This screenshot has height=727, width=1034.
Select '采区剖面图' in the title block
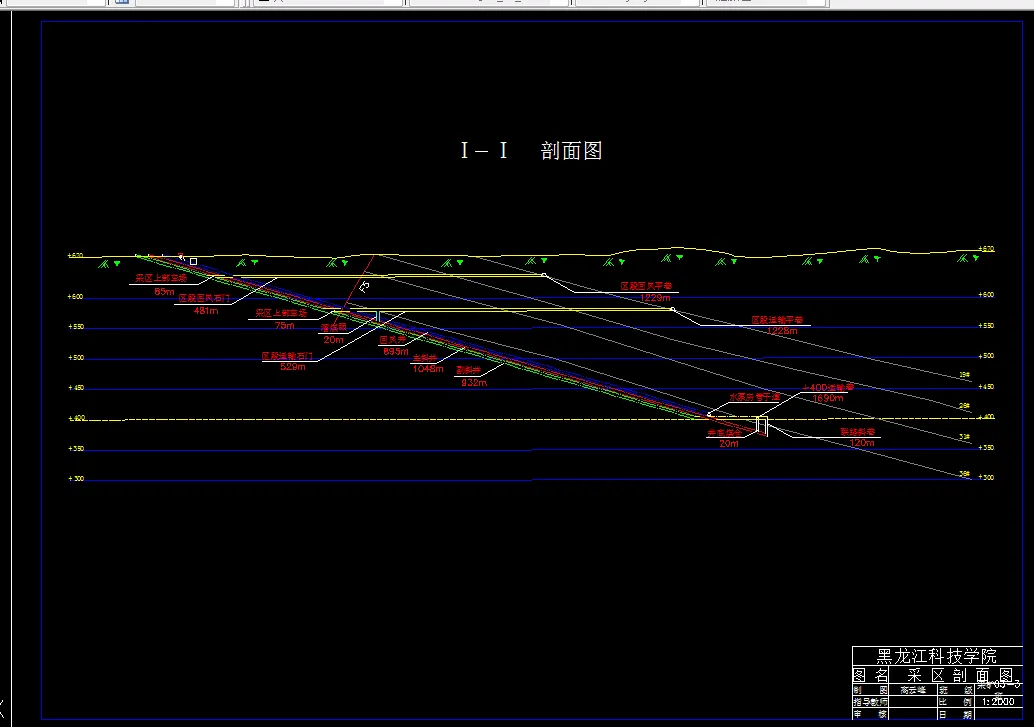(960, 676)
